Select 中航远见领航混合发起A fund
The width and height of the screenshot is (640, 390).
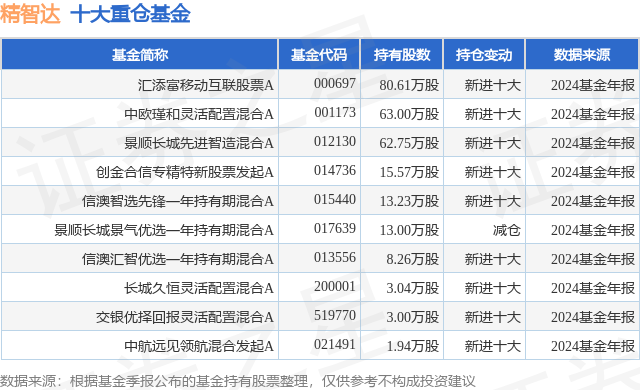point(199,346)
